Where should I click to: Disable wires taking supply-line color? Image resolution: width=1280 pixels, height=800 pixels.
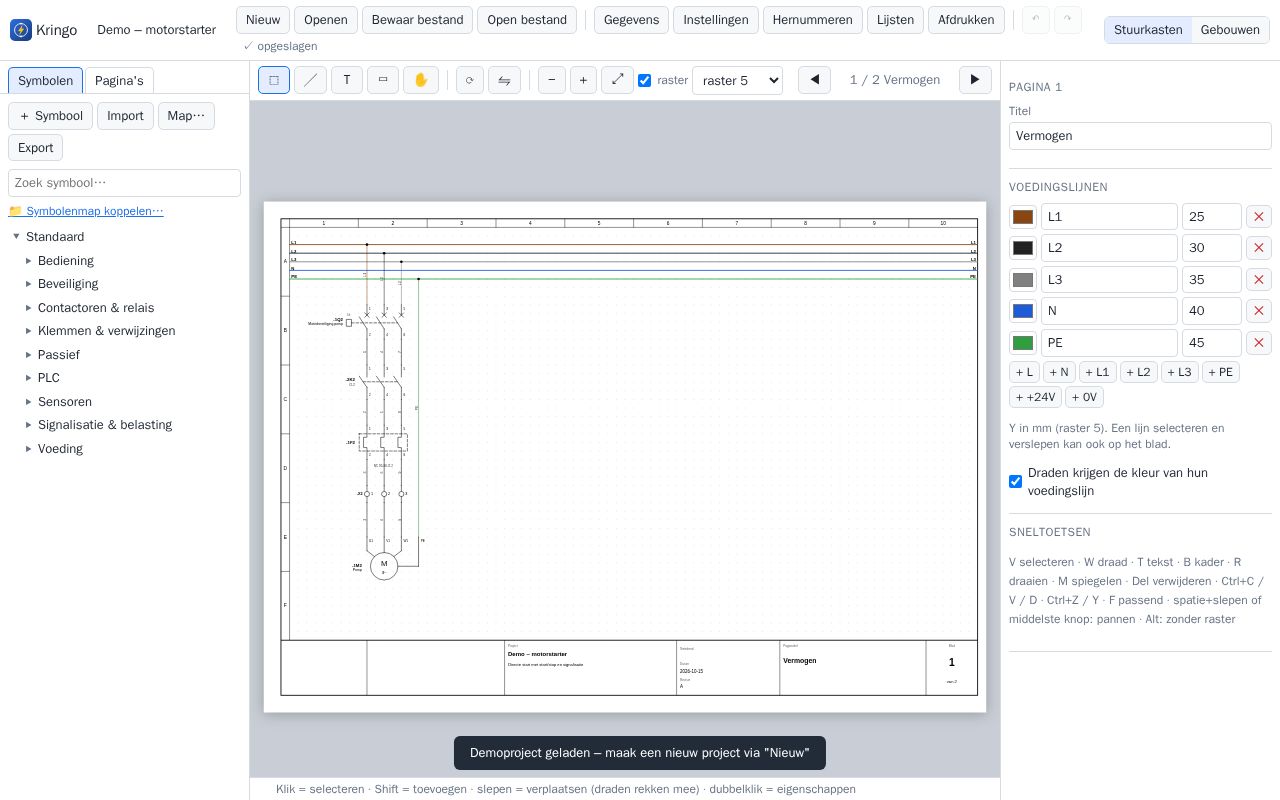click(x=1015, y=482)
